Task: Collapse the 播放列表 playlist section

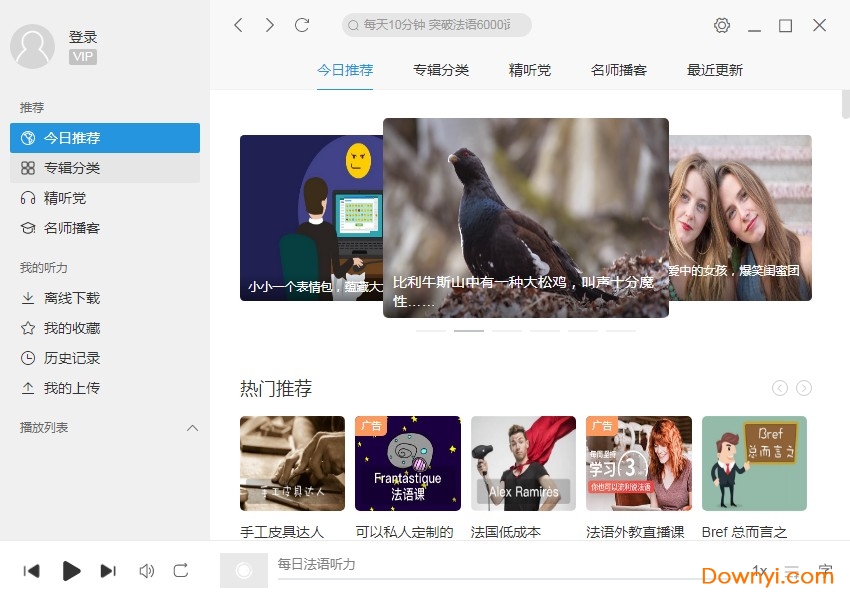Action: coord(193,428)
